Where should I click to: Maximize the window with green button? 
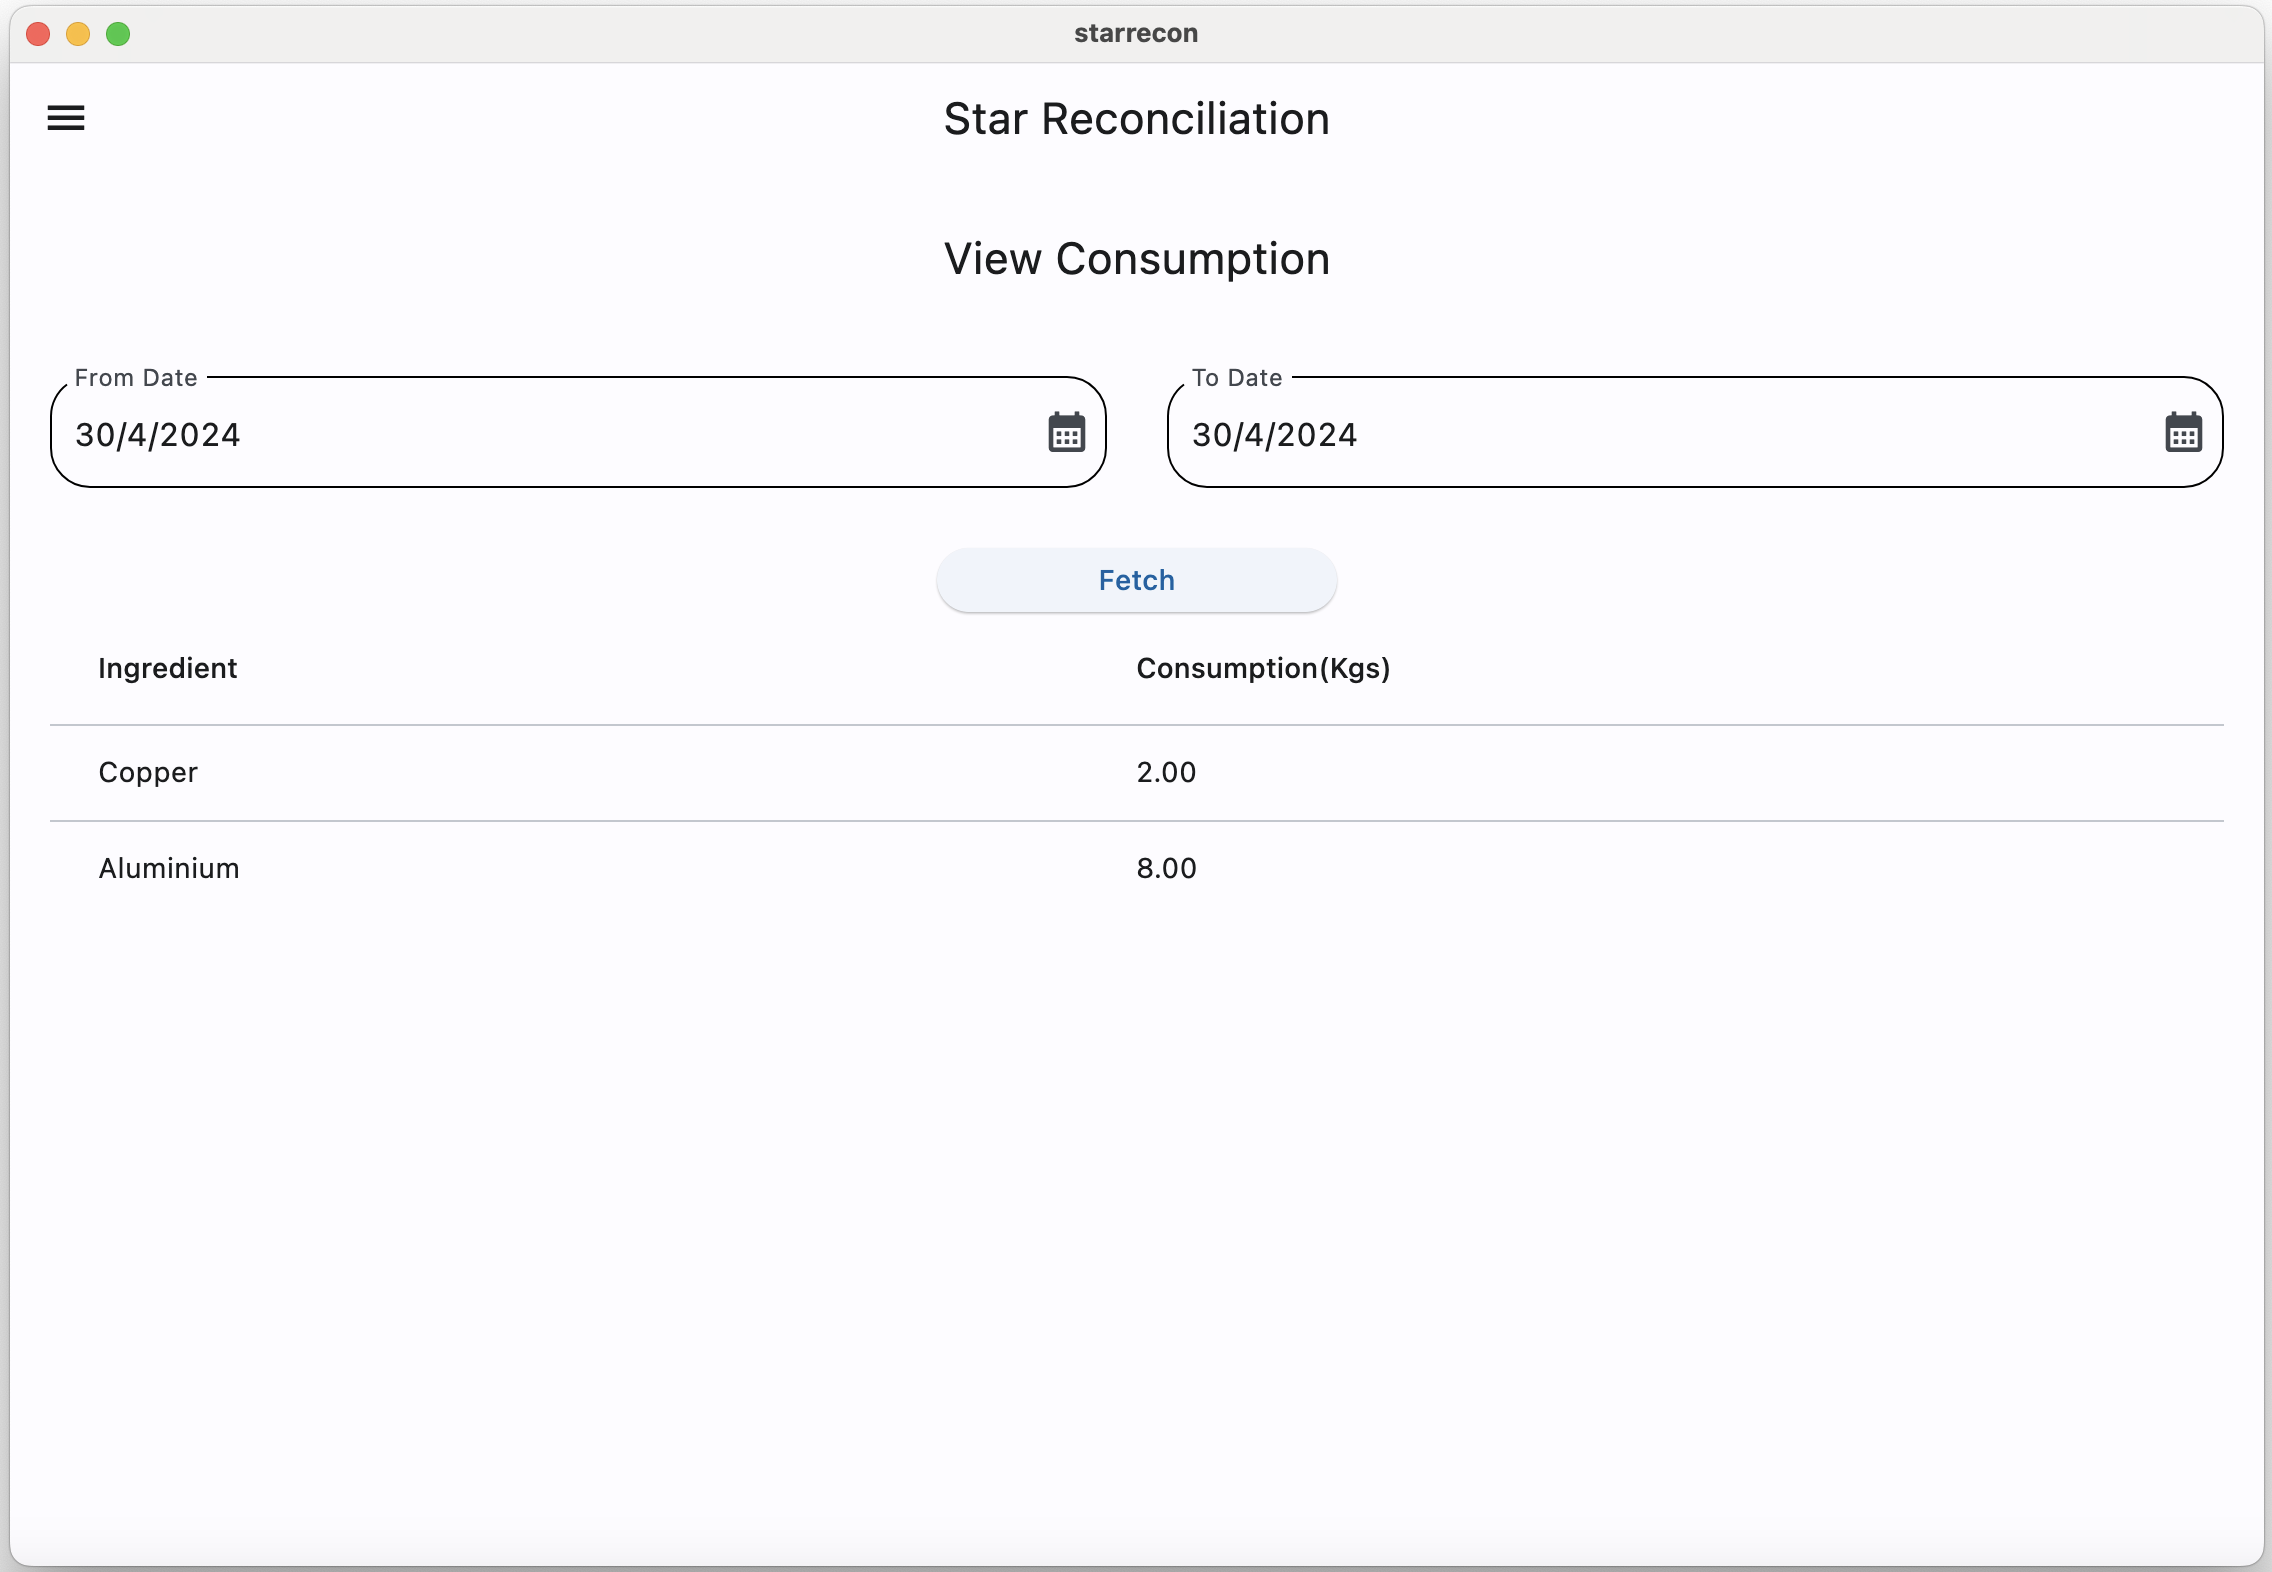[x=118, y=34]
